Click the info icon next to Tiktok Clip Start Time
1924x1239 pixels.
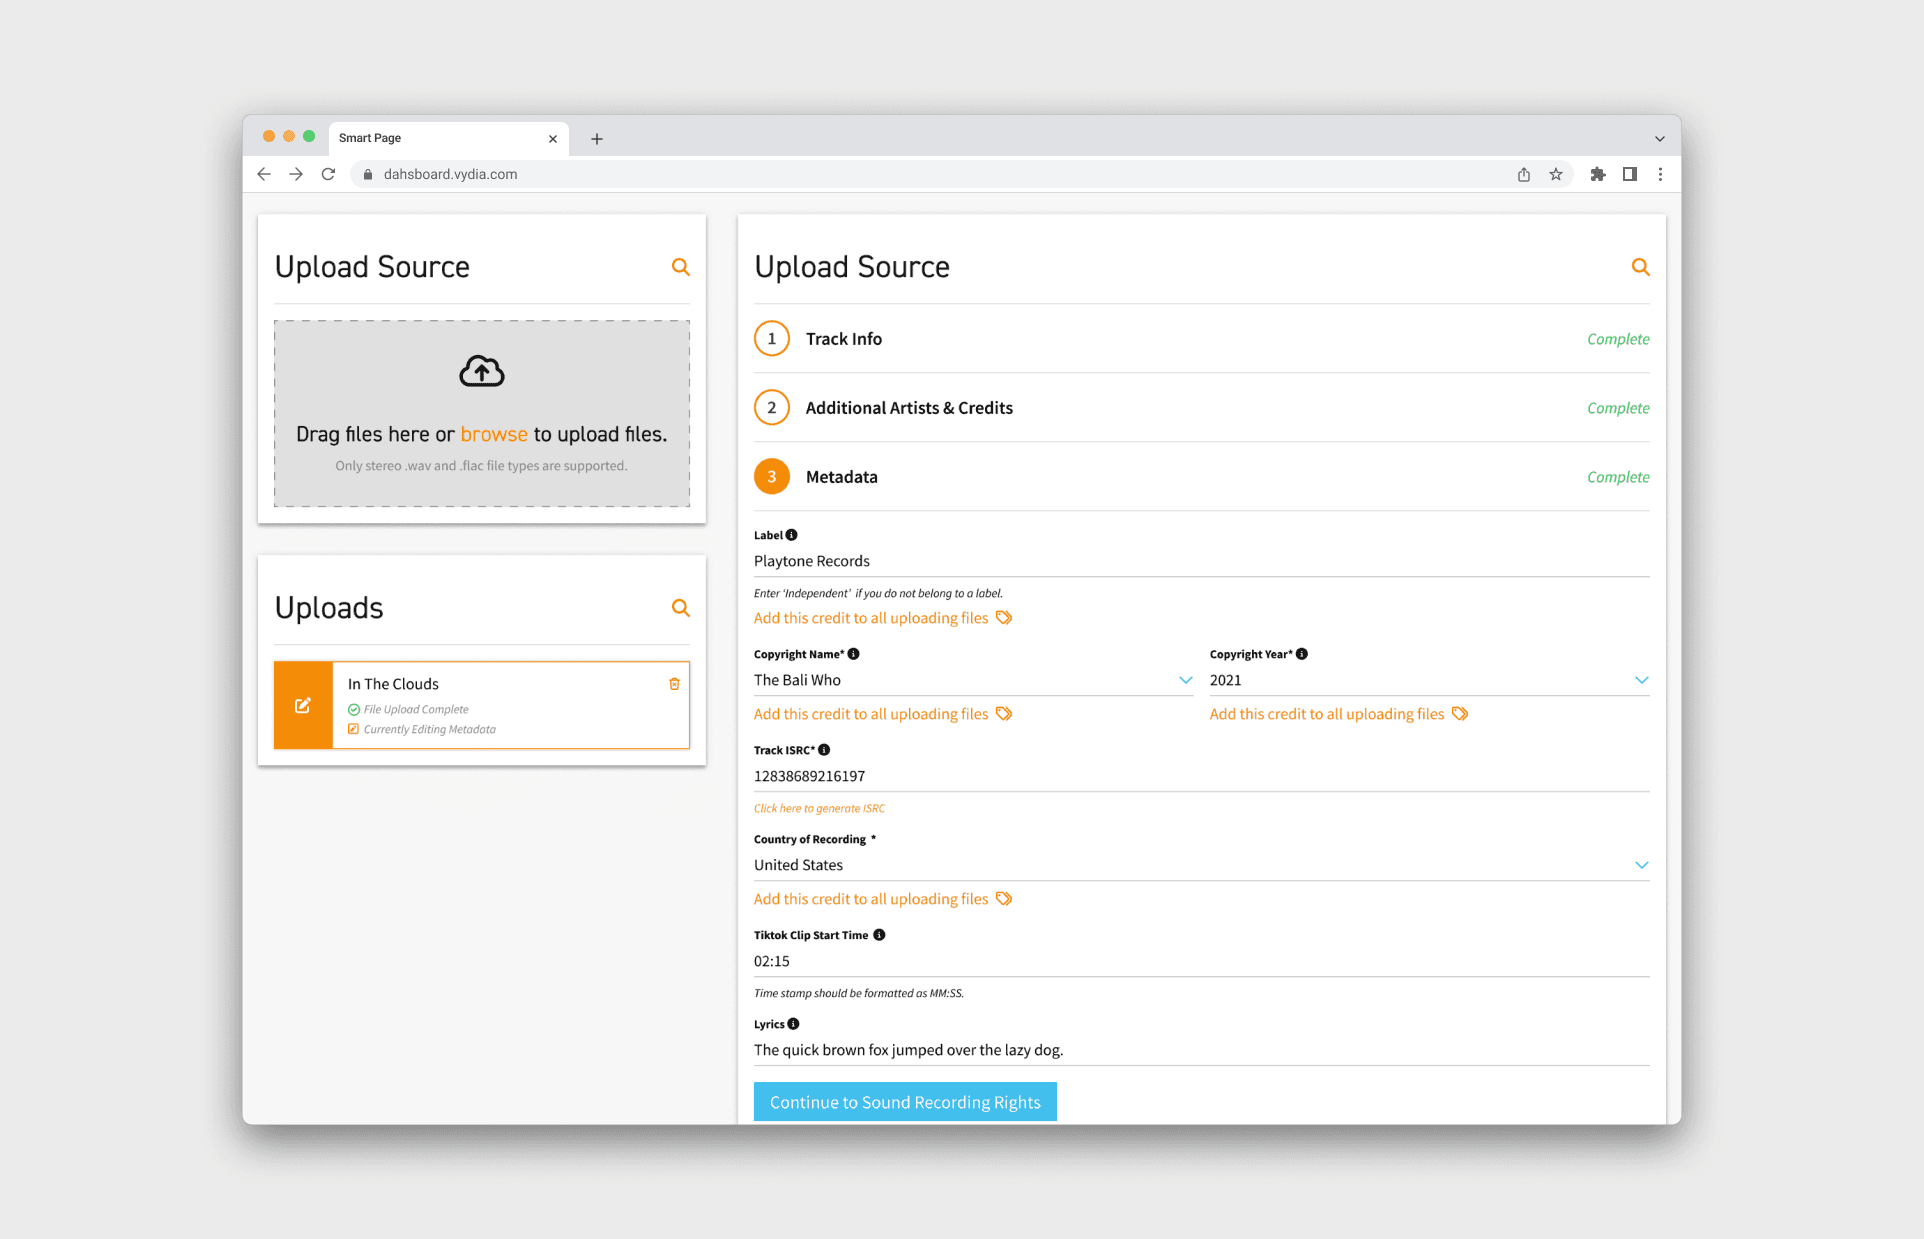pos(879,934)
